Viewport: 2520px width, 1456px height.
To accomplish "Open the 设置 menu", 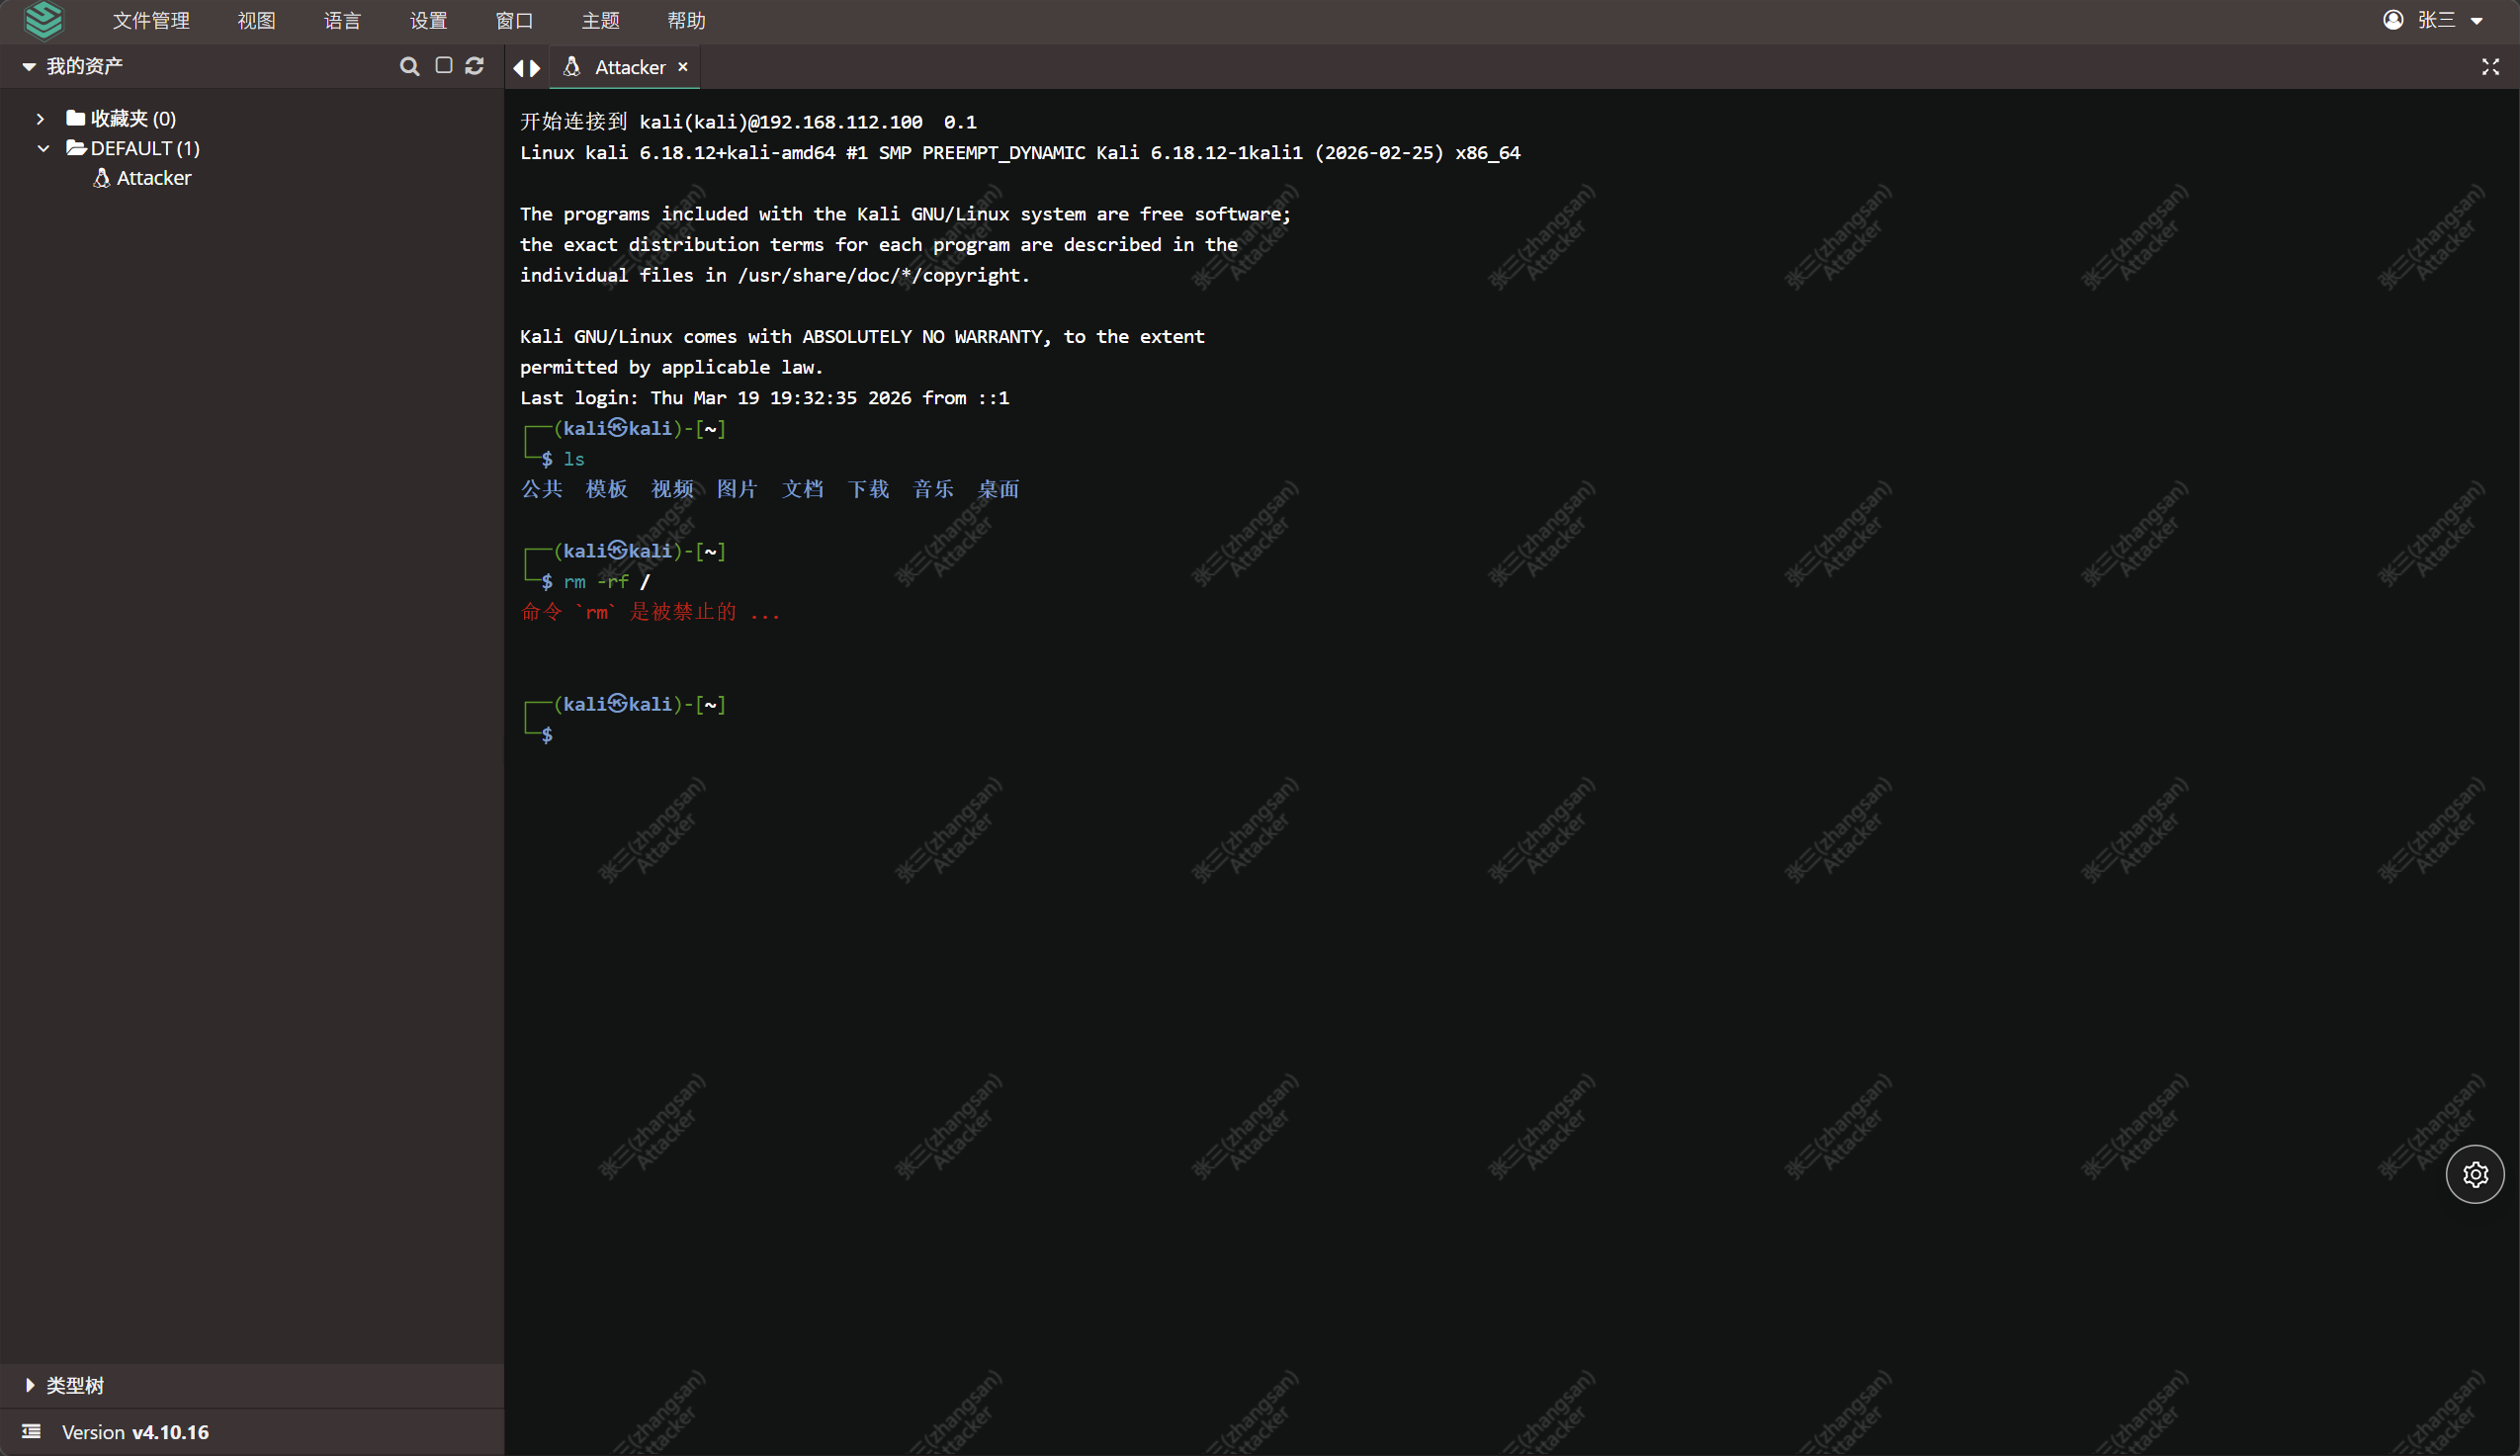I will (x=428, y=20).
